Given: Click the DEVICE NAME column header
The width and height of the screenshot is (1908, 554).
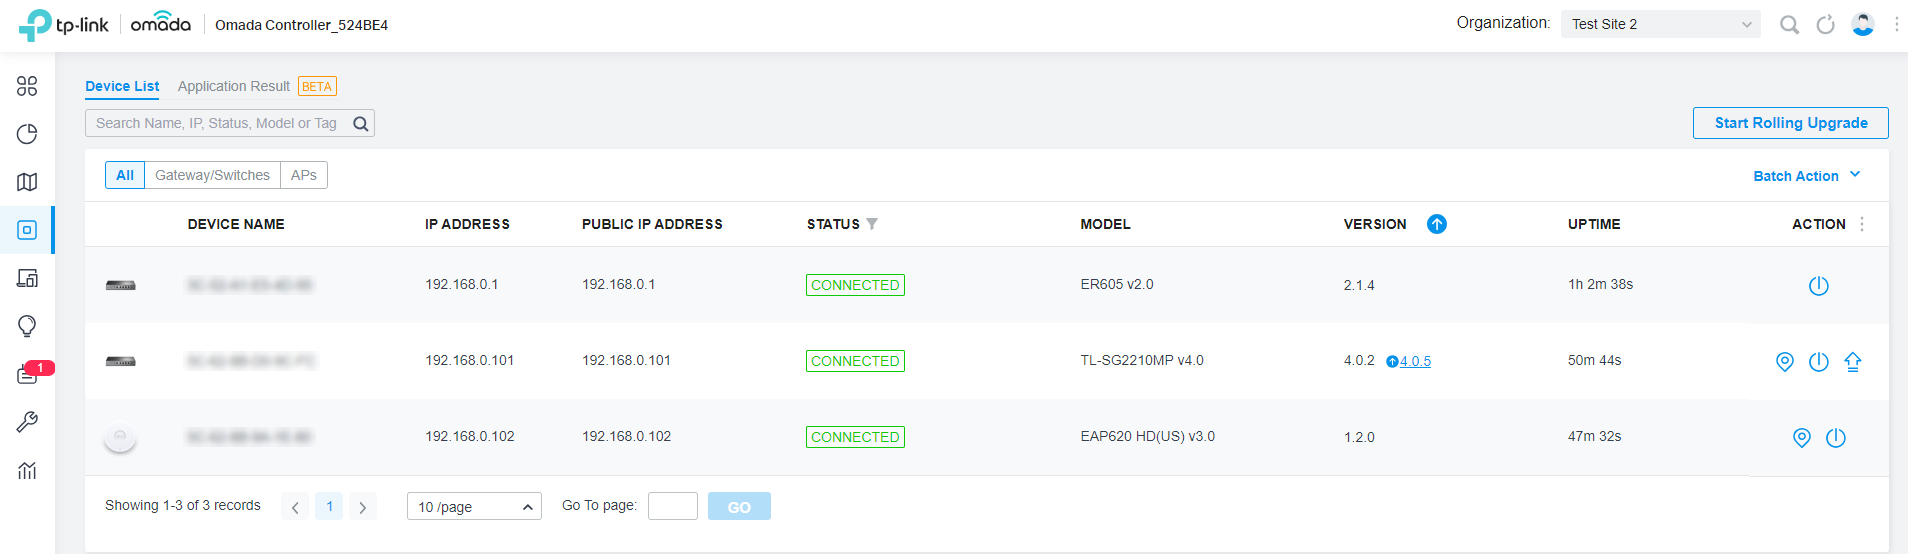Looking at the screenshot, I should tap(236, 224).
